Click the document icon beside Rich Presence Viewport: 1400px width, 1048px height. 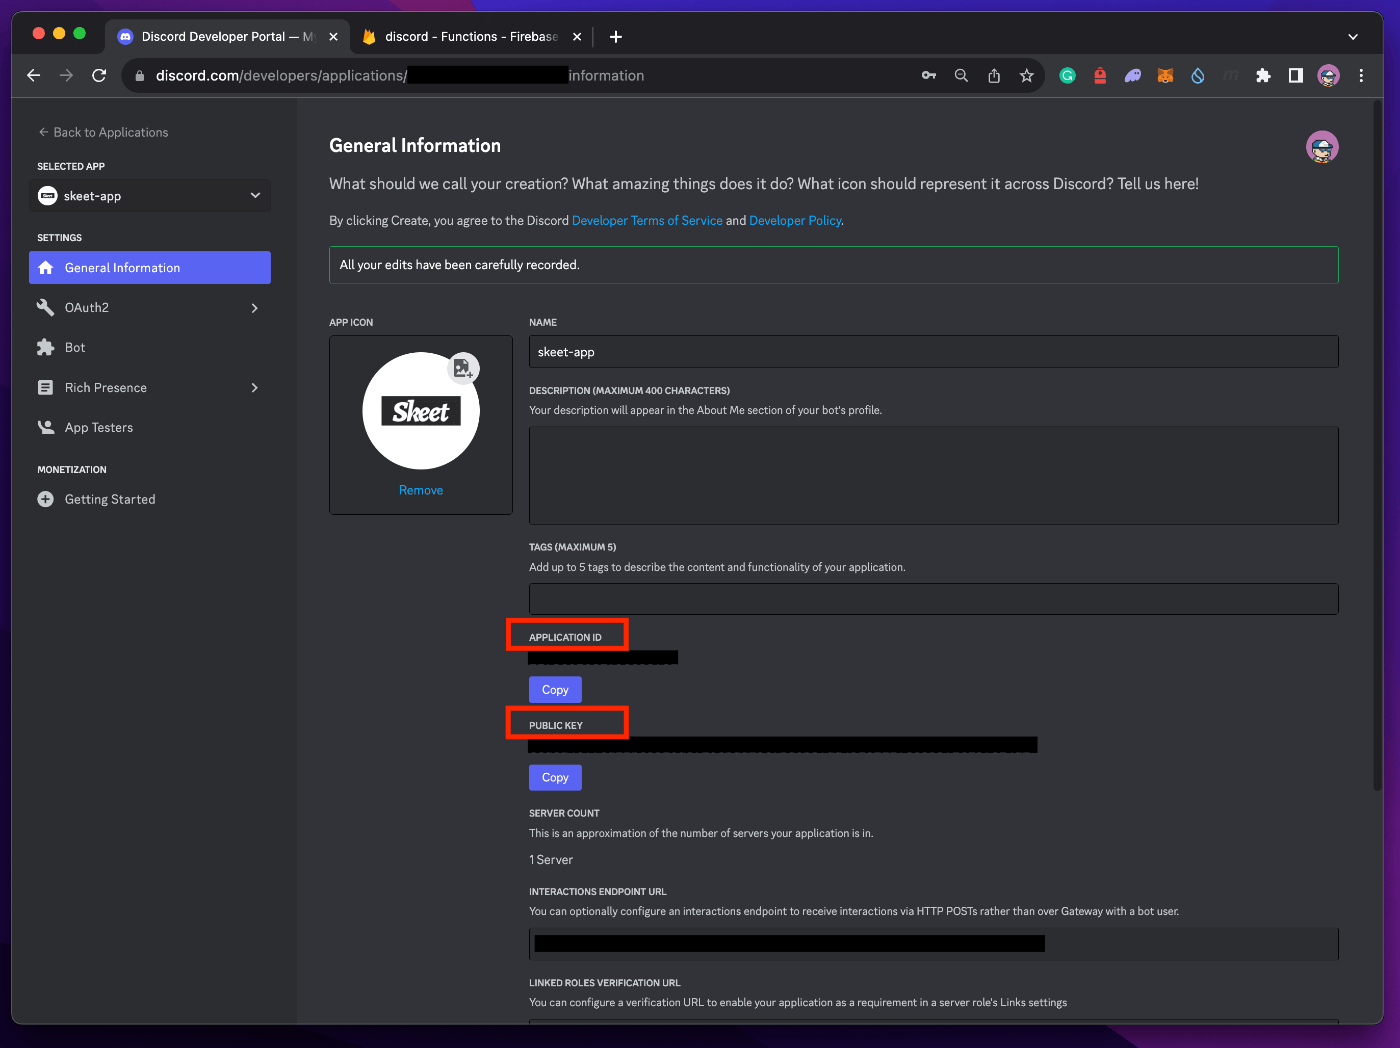[x=45, y=388]
